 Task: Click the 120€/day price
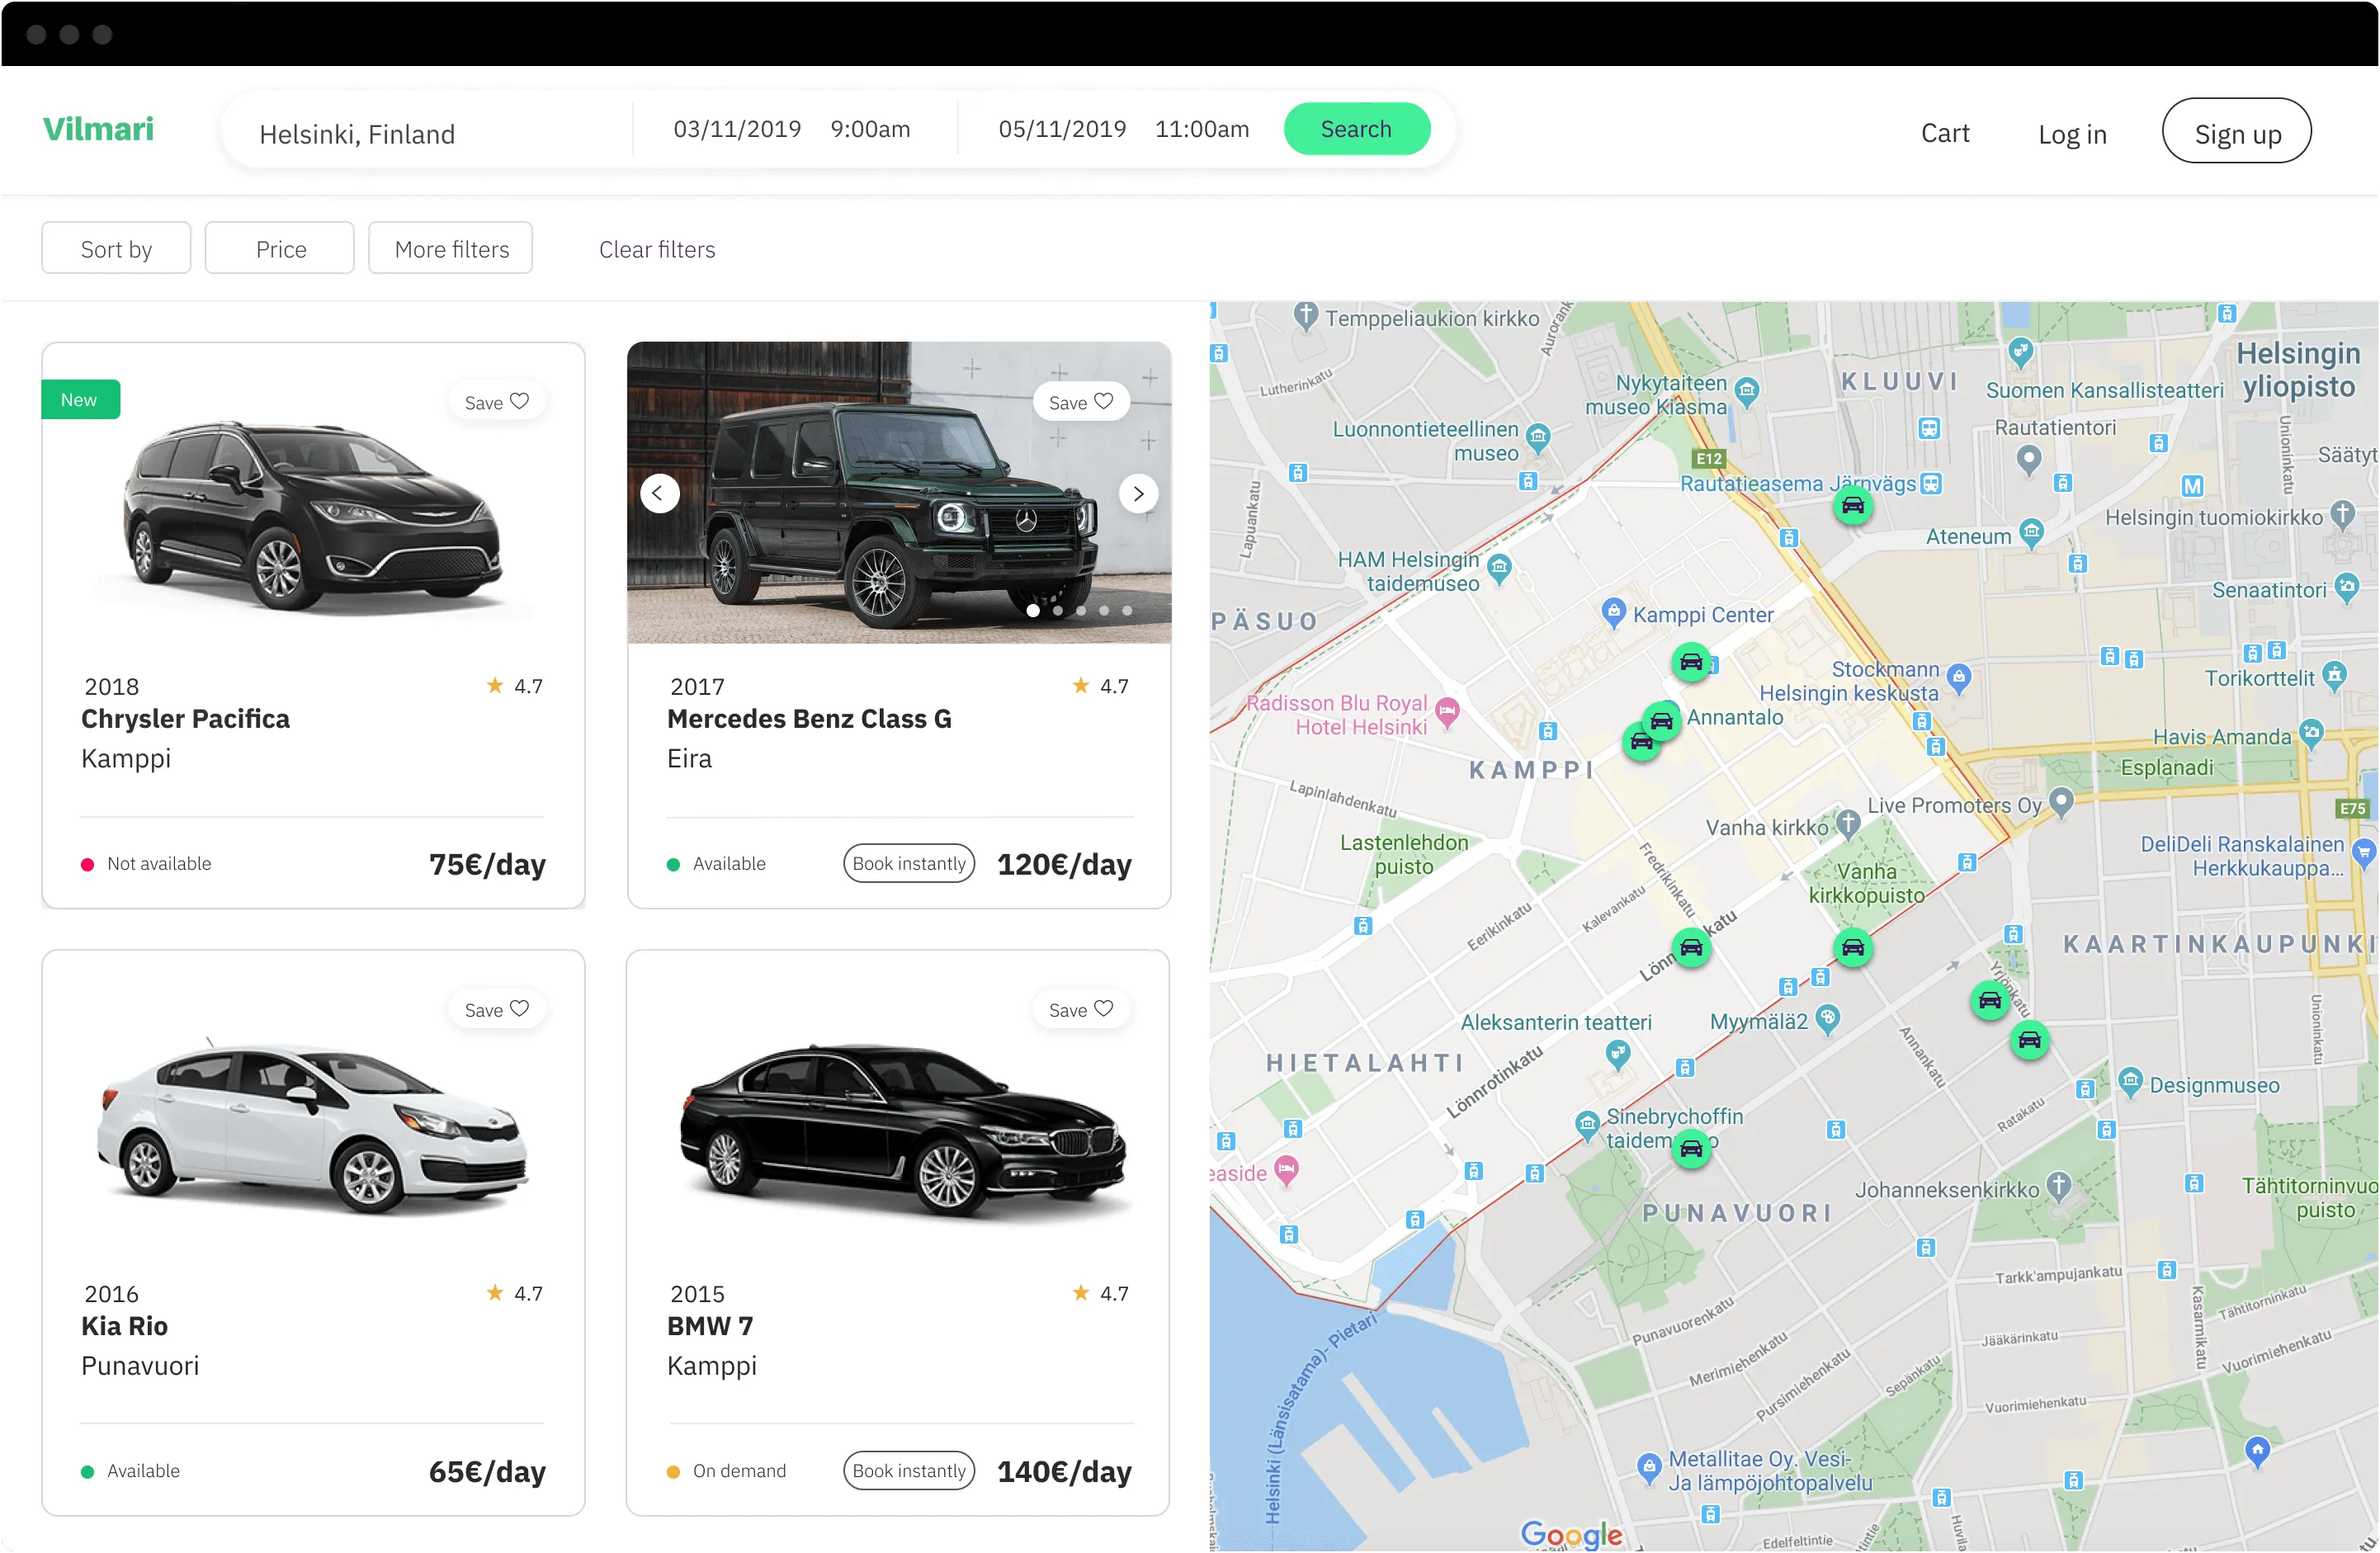pyautogui.click(x=1064, y=864)
